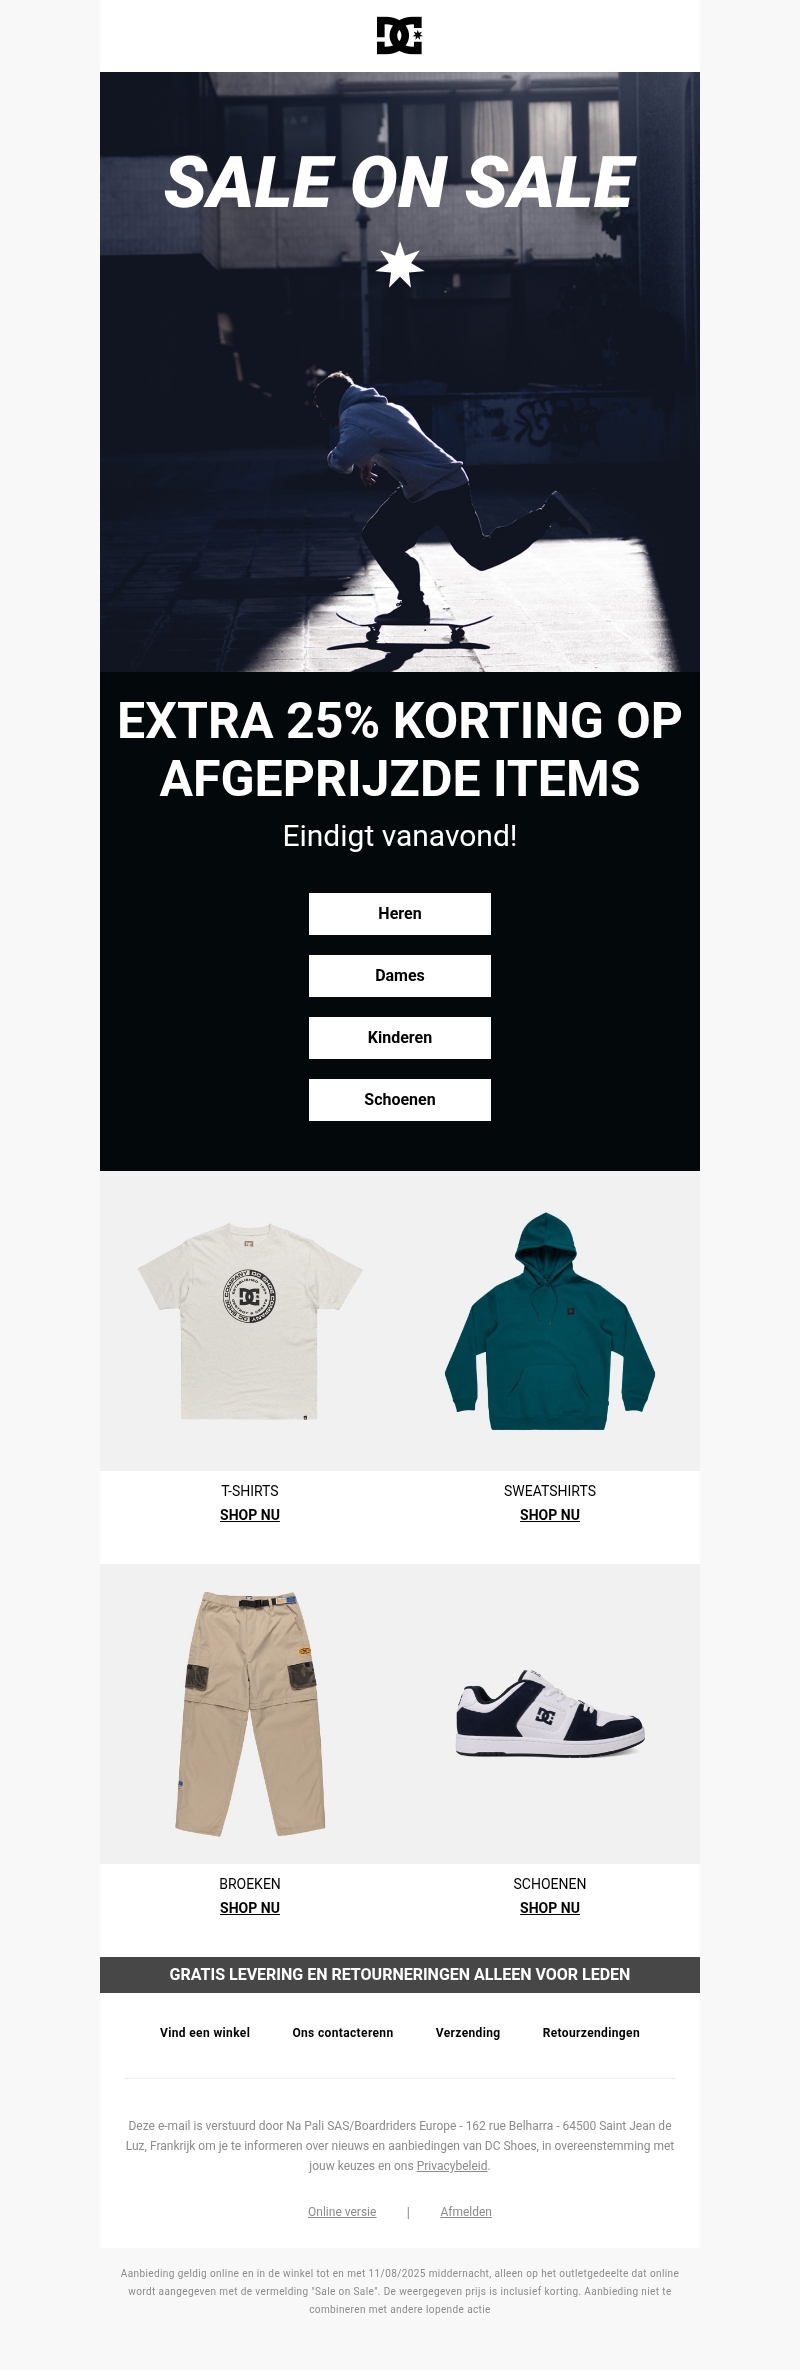Click SHOP NU under T-Shirts
800x2370 pixels.
250,1515
